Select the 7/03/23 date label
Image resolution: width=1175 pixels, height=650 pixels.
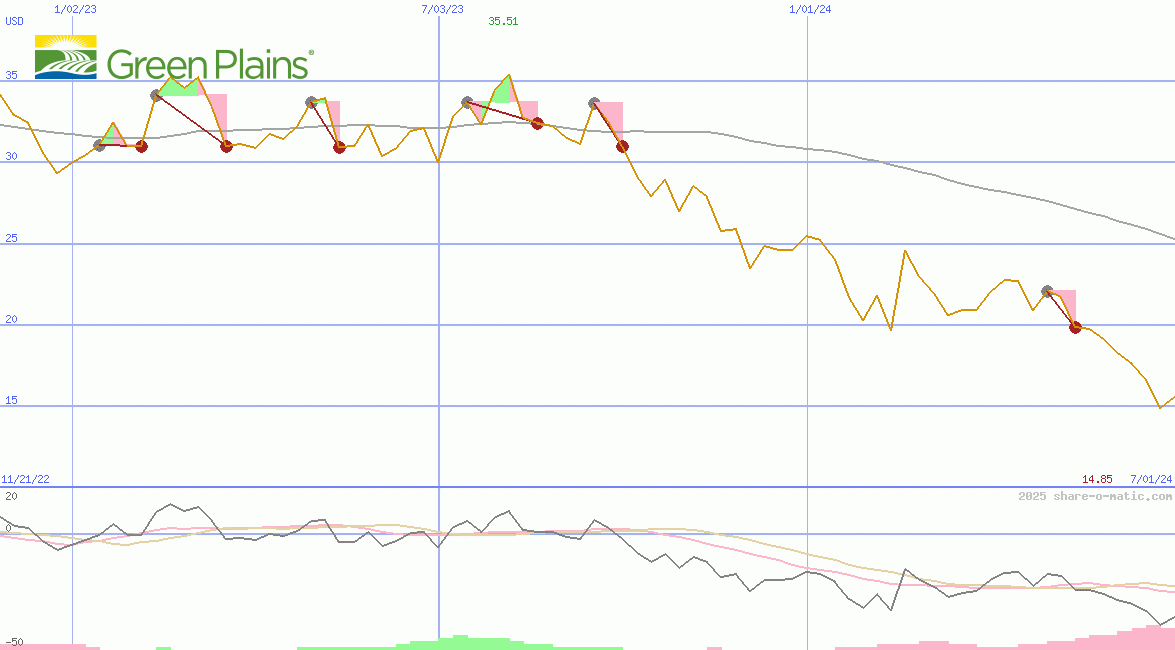(443, 9)
